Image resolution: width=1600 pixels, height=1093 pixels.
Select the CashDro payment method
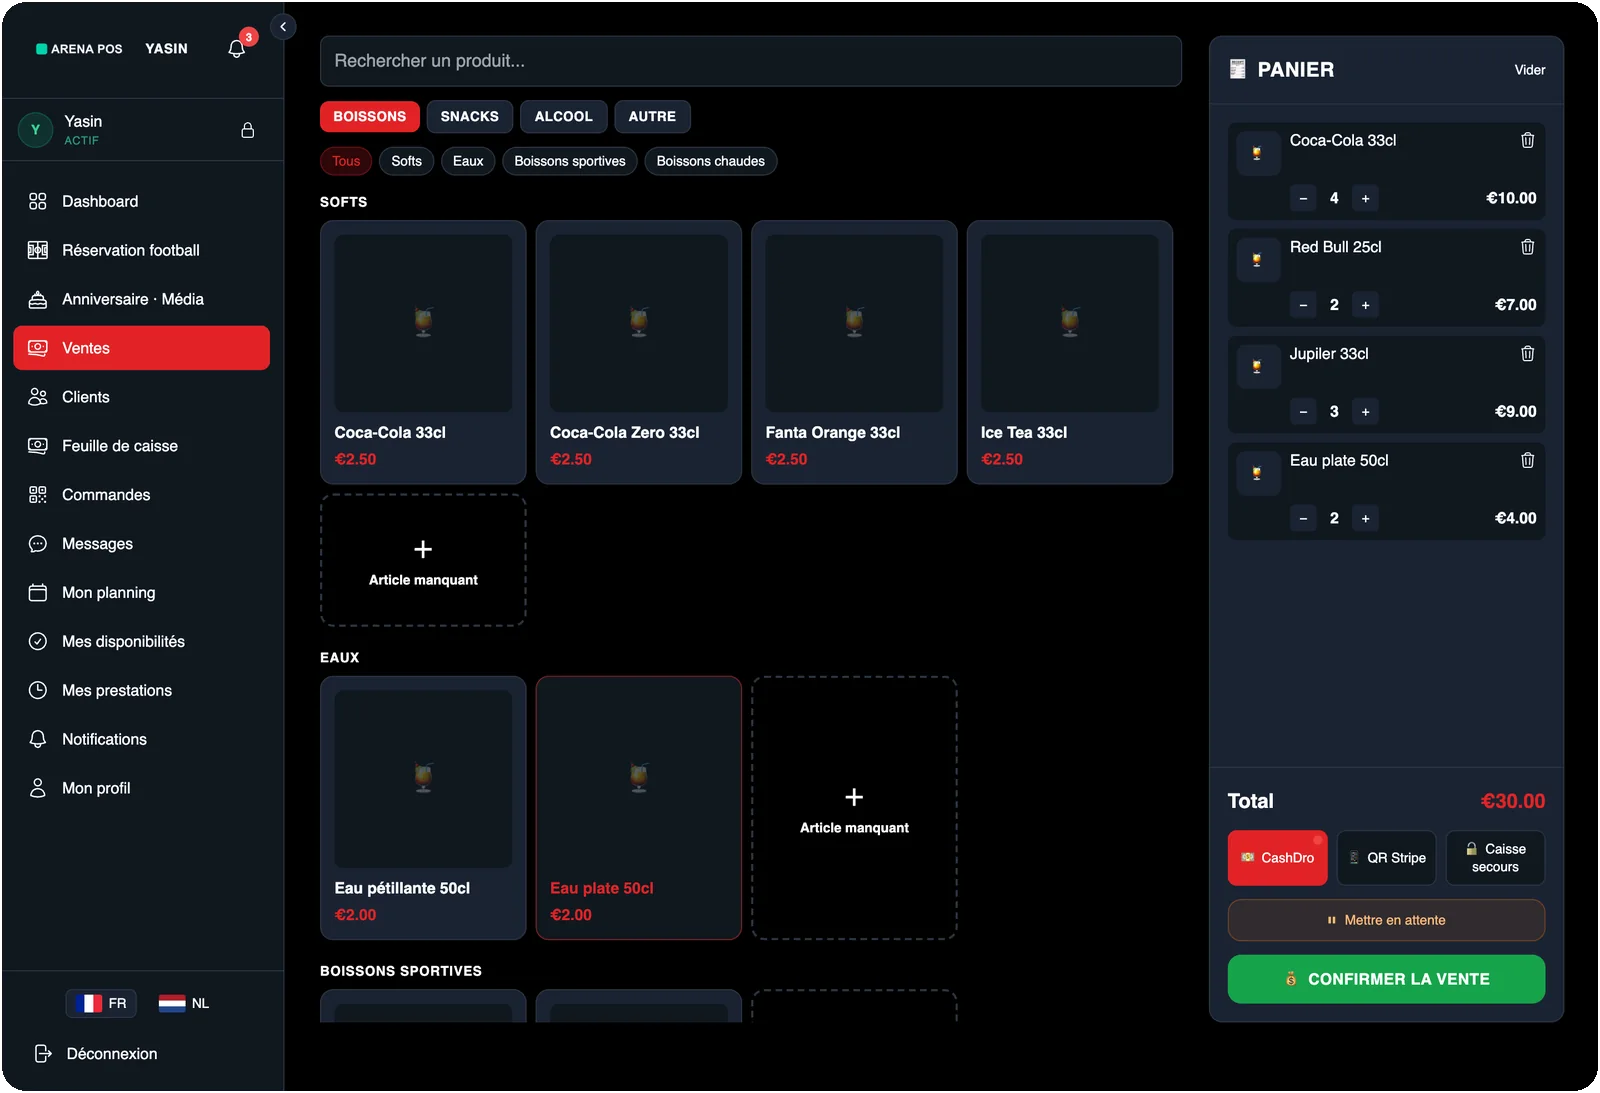coord(1277,858)
